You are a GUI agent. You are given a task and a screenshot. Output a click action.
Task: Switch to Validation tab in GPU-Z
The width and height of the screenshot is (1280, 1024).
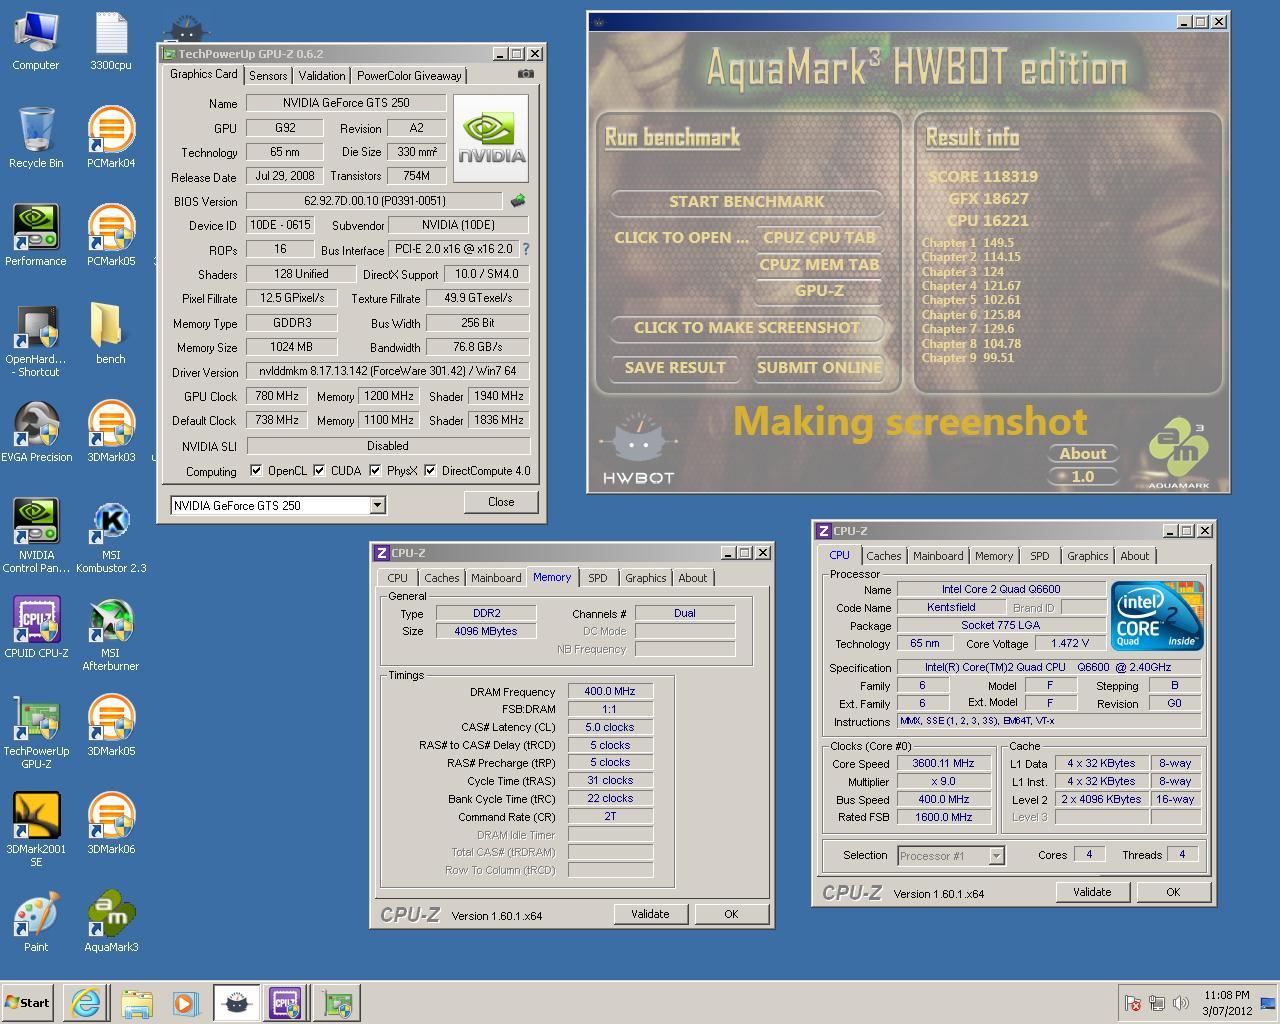tap(322, 76)
